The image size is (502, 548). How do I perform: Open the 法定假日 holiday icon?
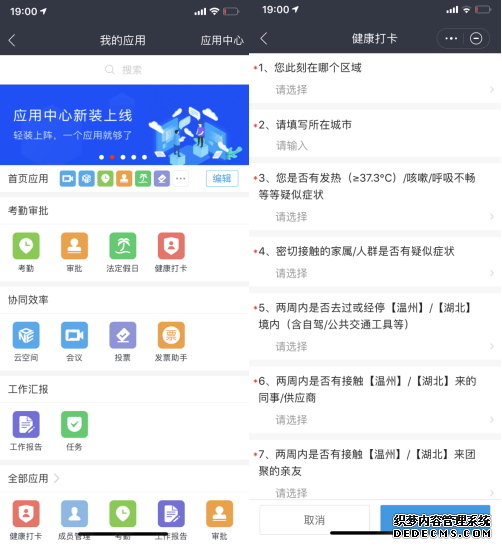coord(122,246)
